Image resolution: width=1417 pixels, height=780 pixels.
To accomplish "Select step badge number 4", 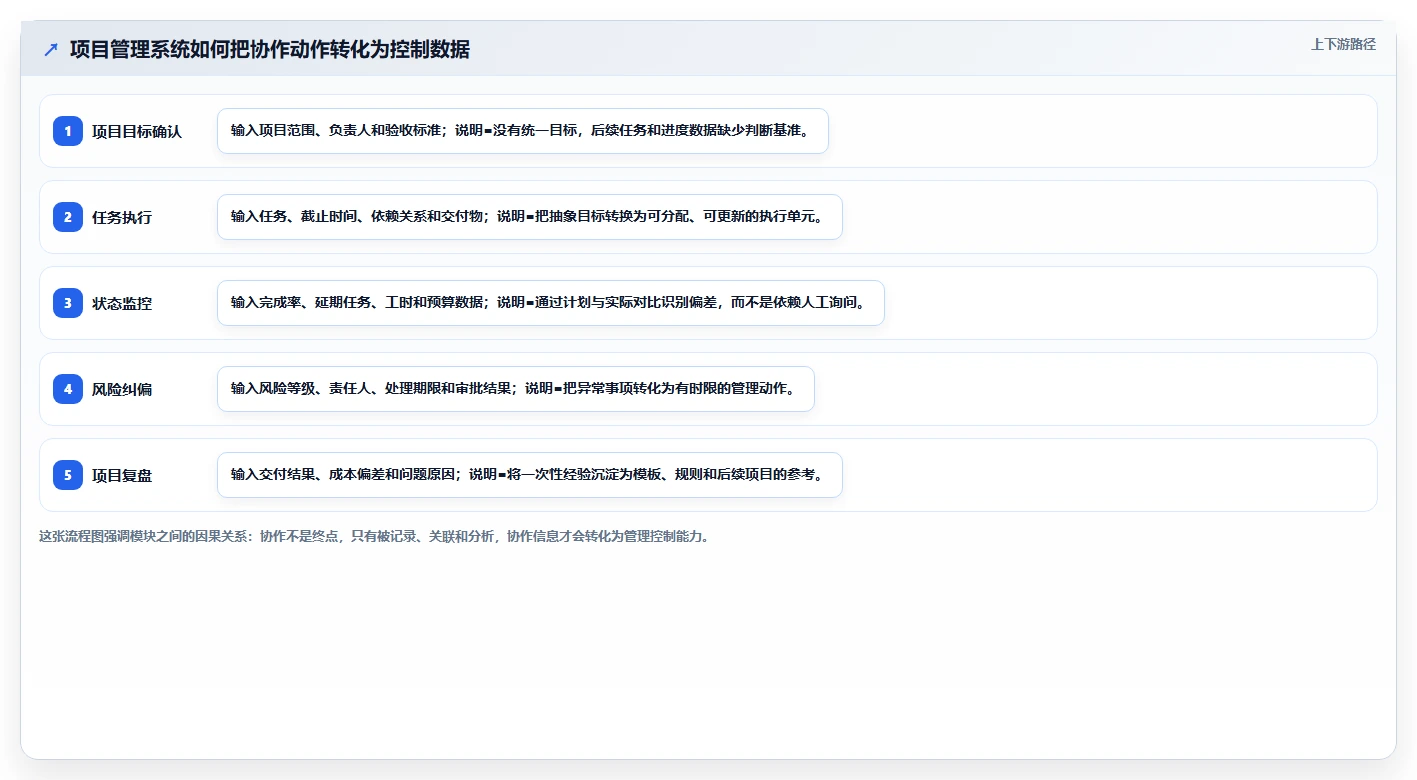I will 68,389.
